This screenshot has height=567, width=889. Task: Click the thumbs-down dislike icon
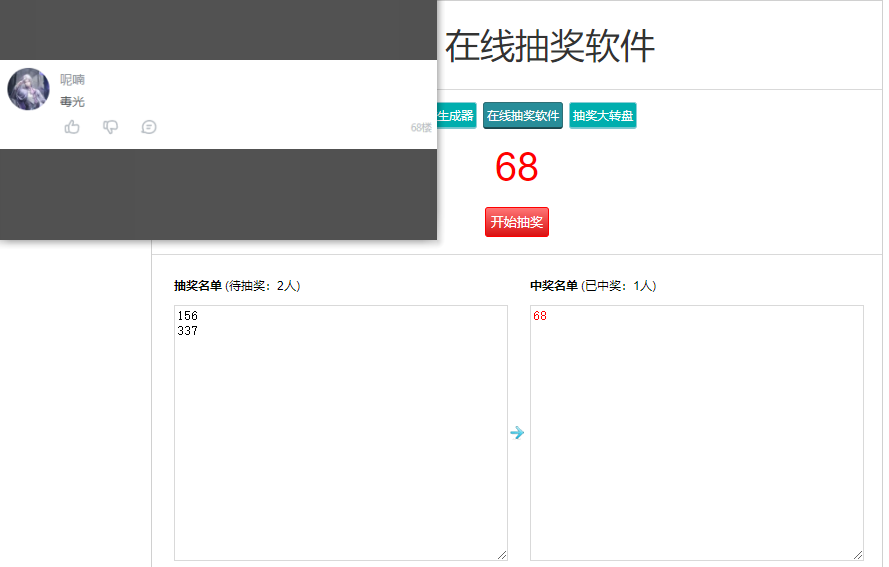coord(111,127)
